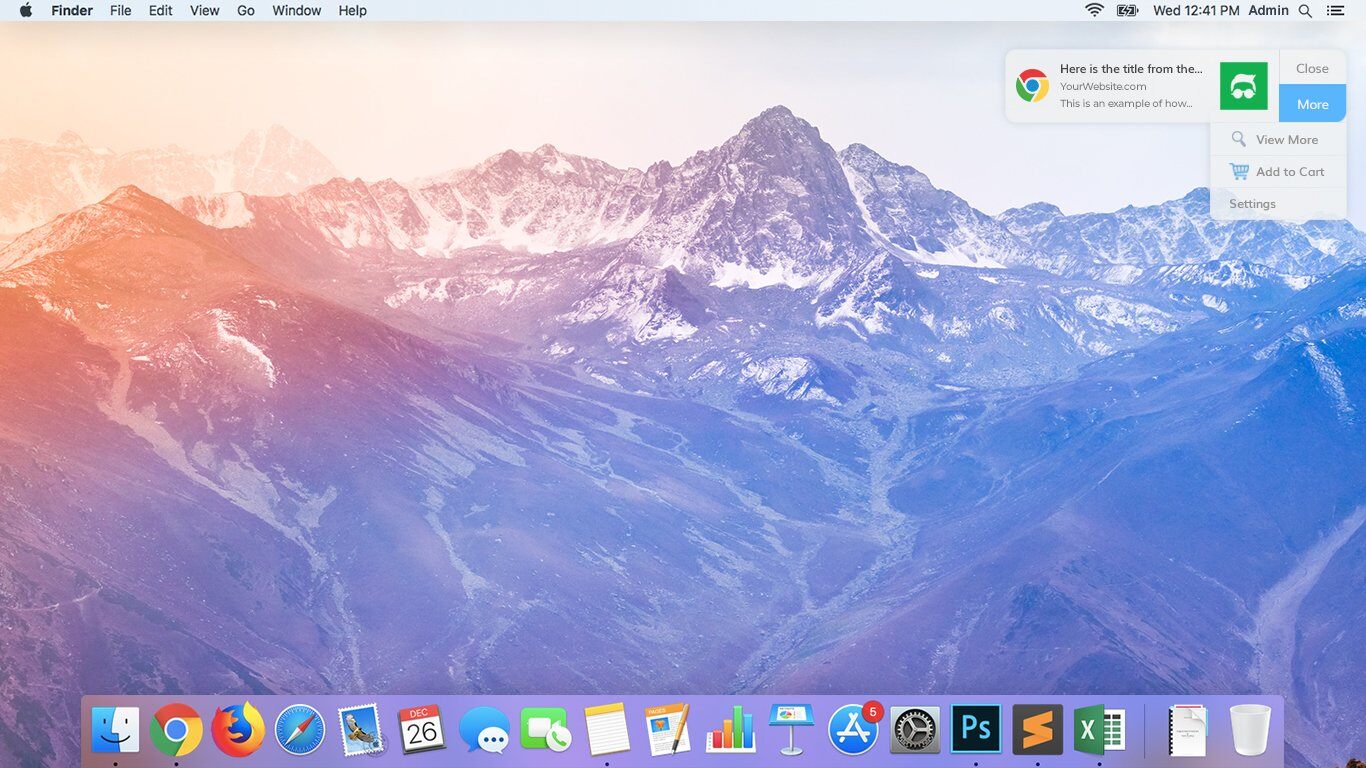
Task: Click the green notification image thumbnail
Action: [1243, 86]
